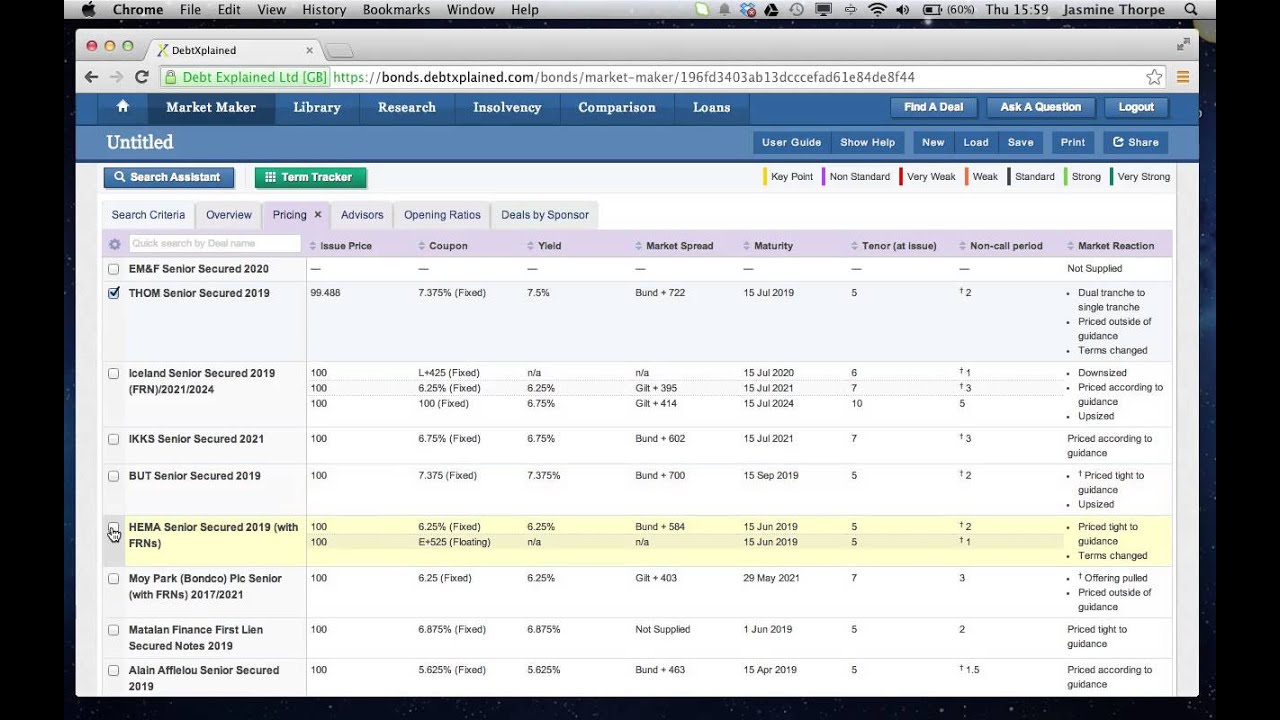Tick the BUT Senior Secured 2019 checkbox
1280x720 pixels.
point(113,476)
